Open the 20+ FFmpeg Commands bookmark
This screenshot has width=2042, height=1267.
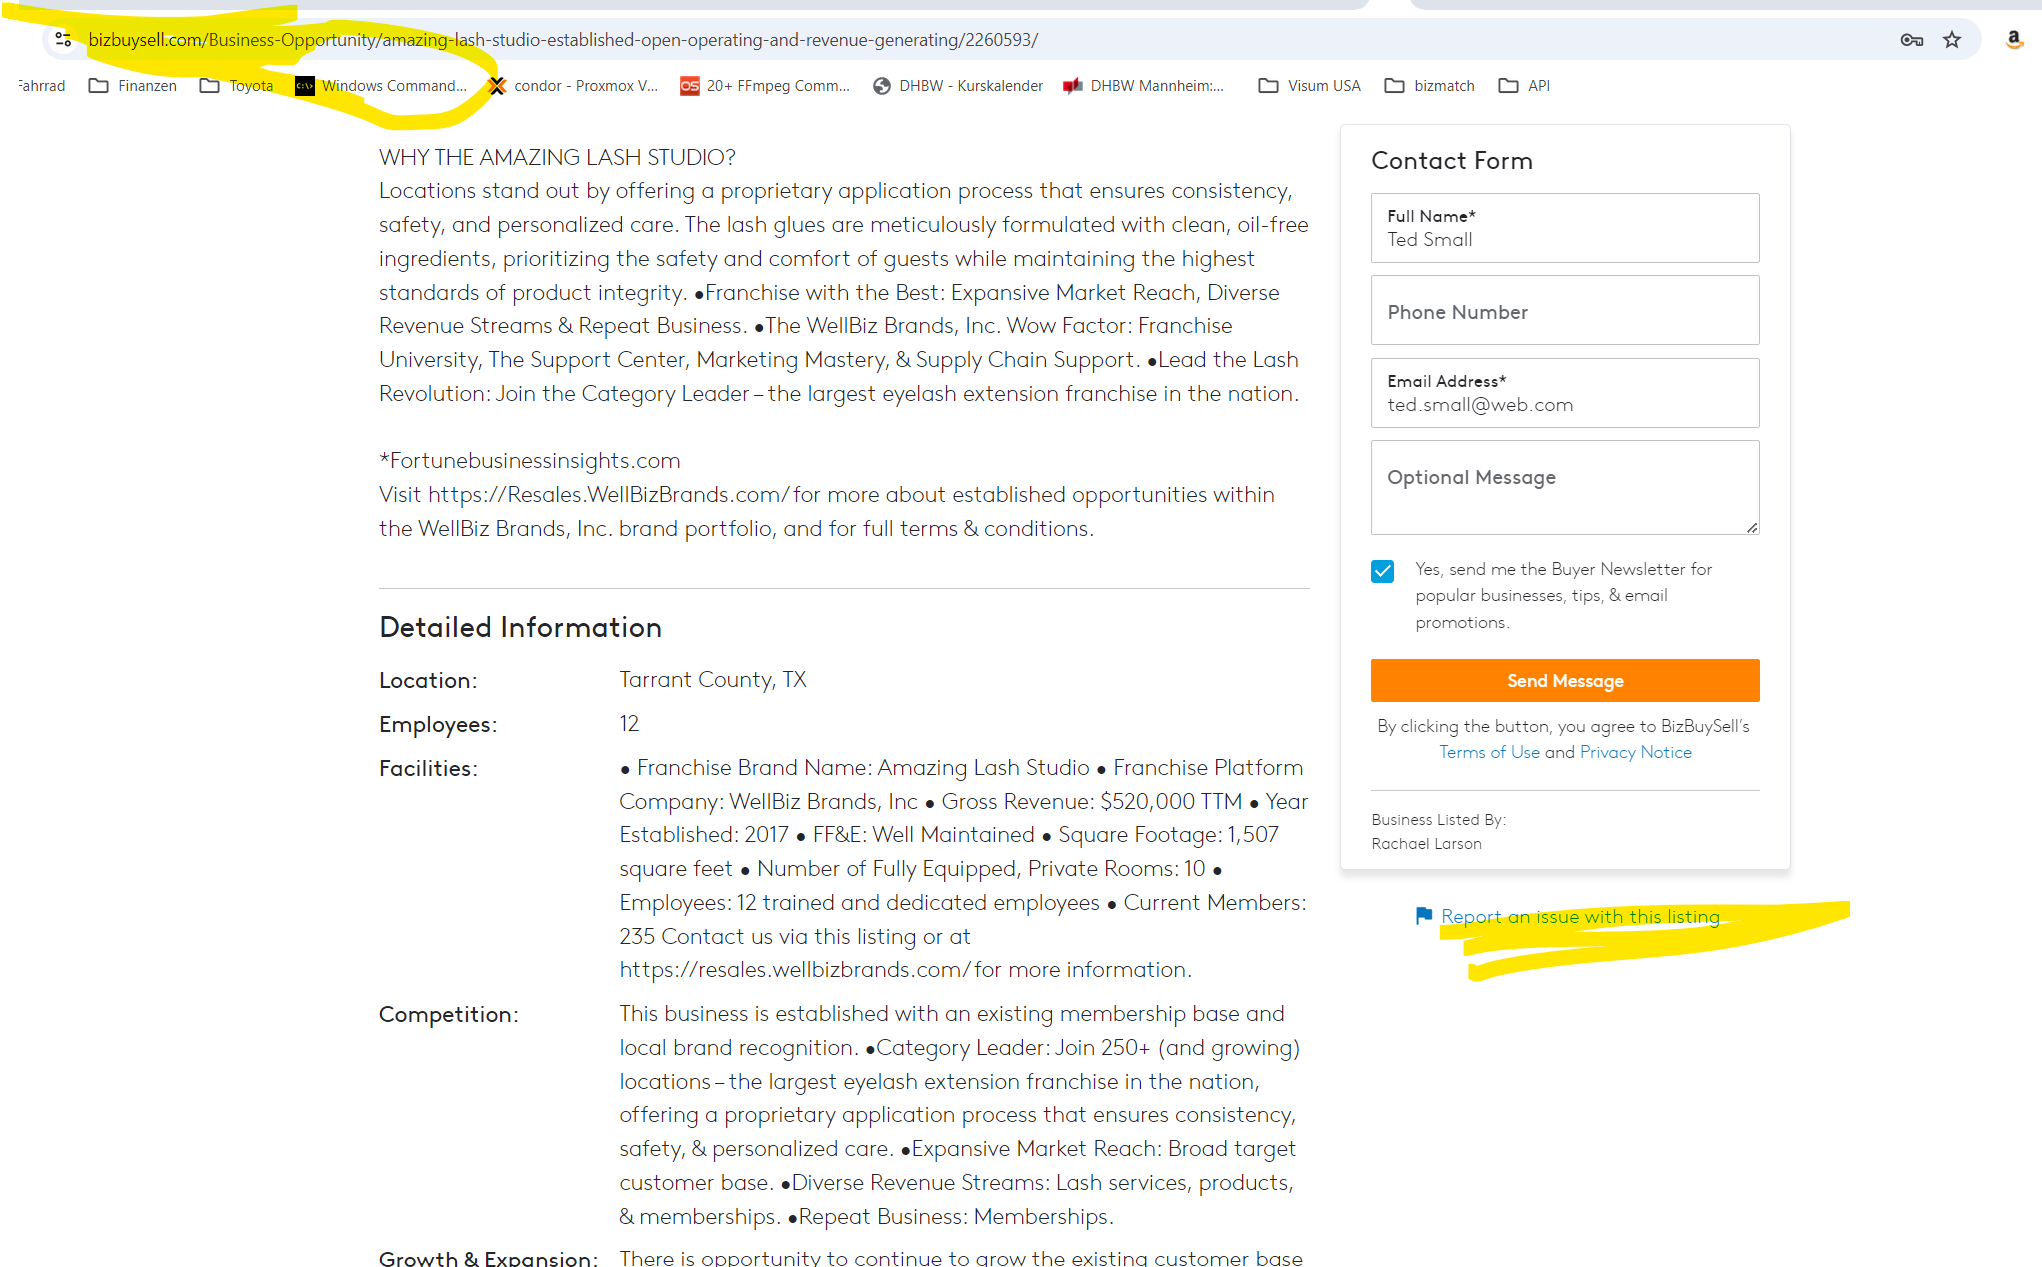pyautogui.click(x=765, y=86)
